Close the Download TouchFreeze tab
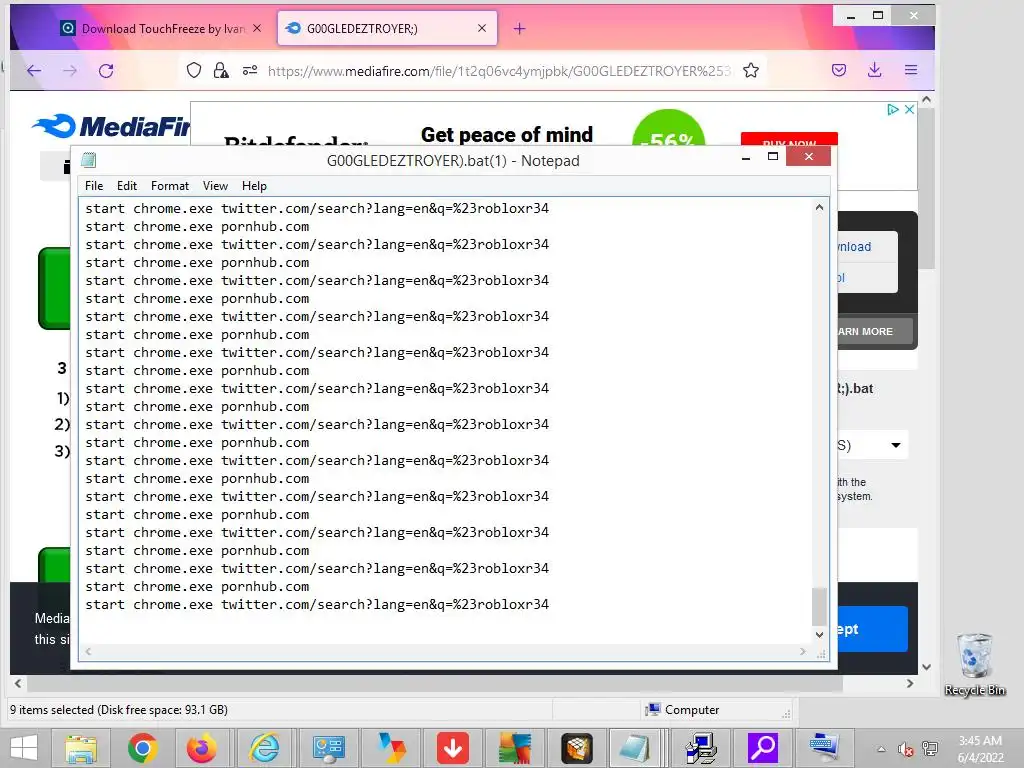 pos(257,28)
